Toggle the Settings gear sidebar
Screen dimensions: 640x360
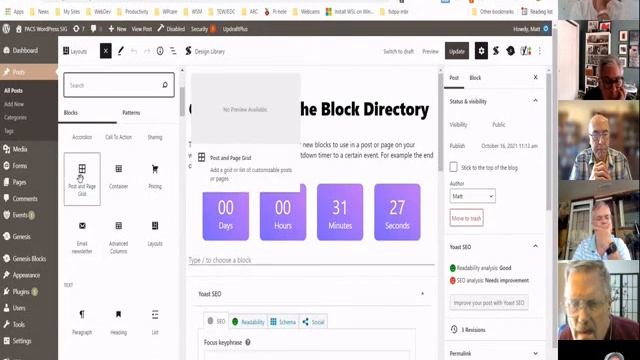[481, 51]
